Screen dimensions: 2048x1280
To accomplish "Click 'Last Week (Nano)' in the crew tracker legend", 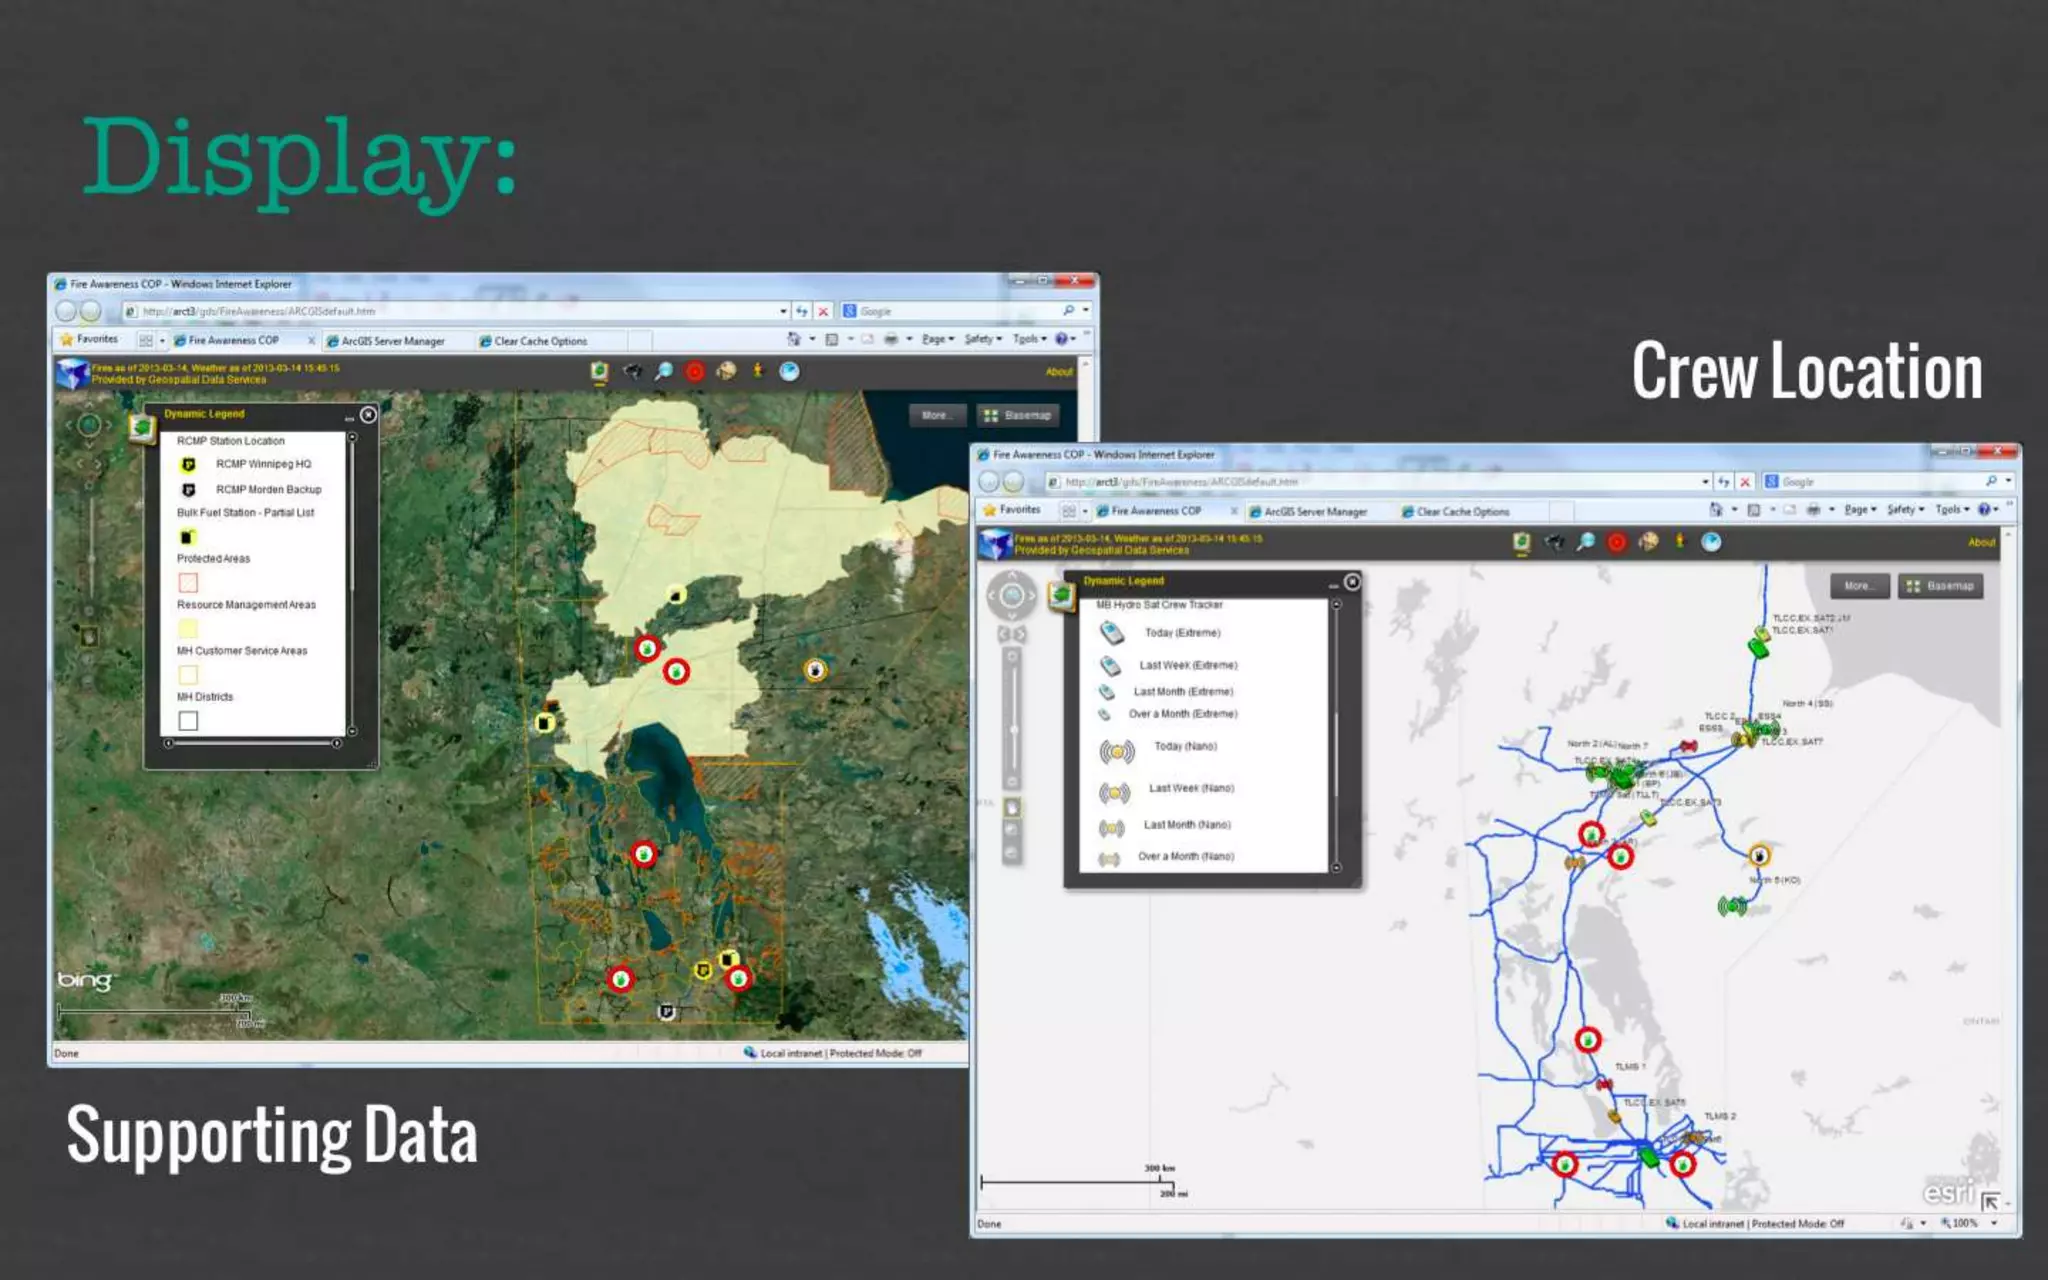I will [x=1191, y=788].
